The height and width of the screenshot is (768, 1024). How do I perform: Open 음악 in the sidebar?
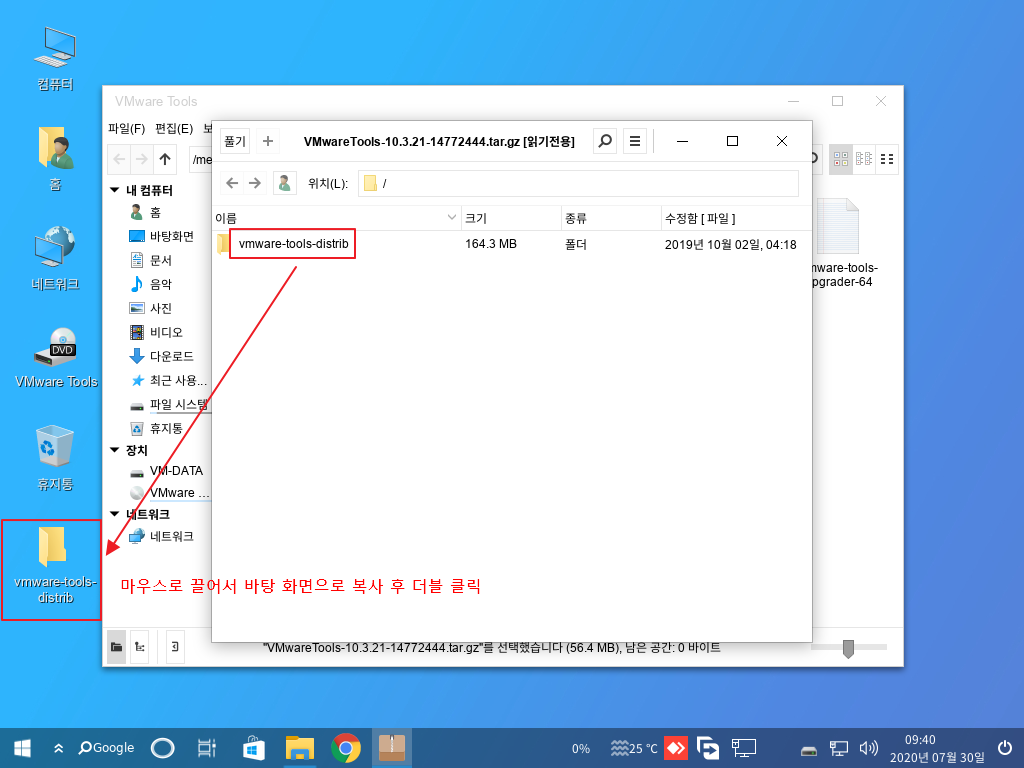pyautogui.click(x=151, y=284)
